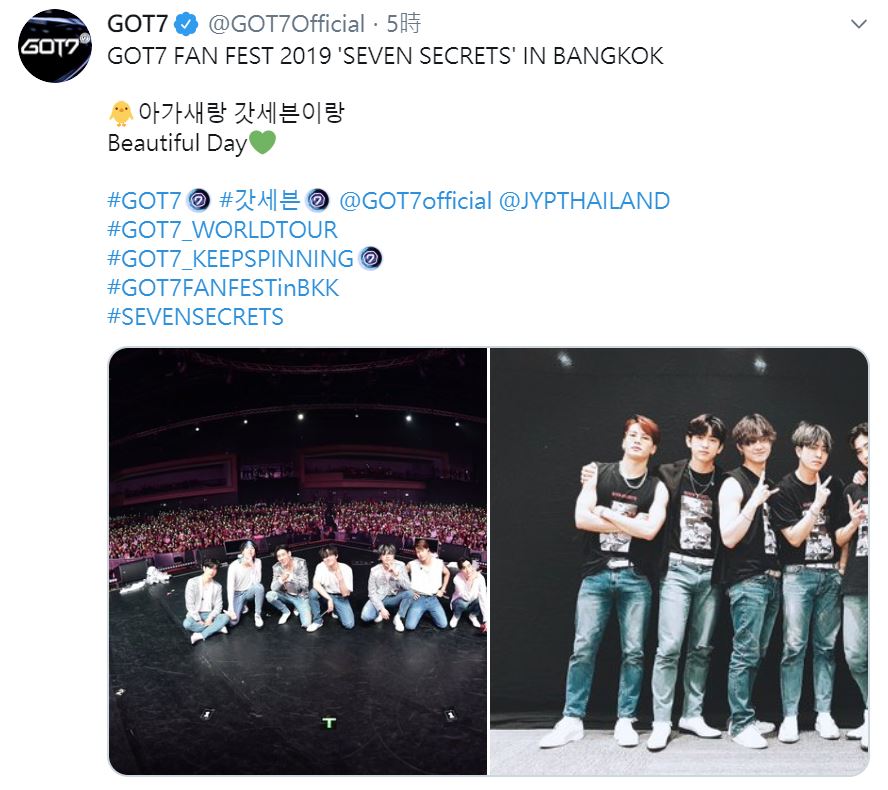This screenshot has height=790, width=888.
Task: Open the #GOT7 hashtag
Action: (x=144, y=201)
